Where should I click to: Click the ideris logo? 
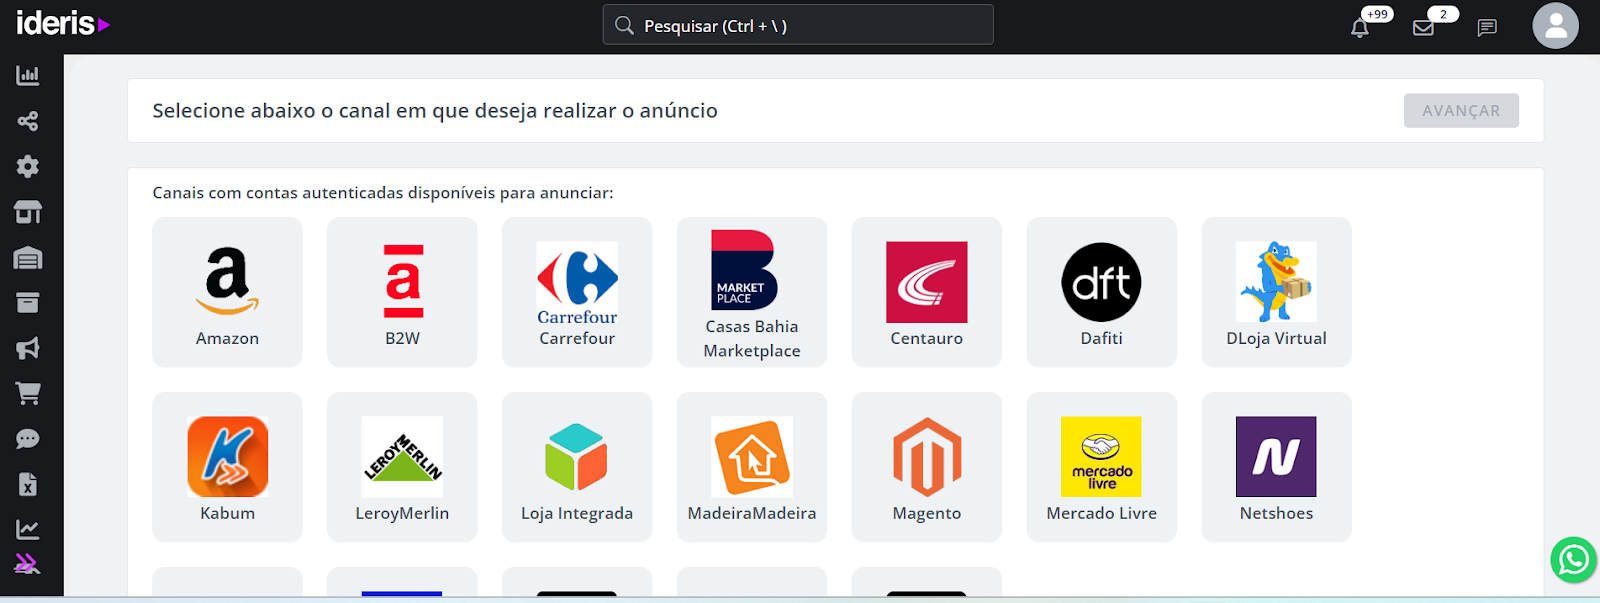[x=63, y=23]
